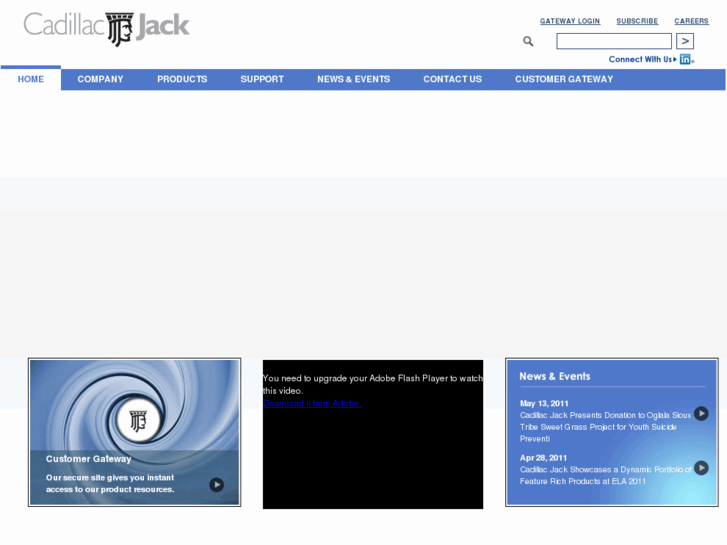Screen dimensions: 727x545
Task: Open the Oglala Sioux Tribe donation news headline
Action: (605, 427)
